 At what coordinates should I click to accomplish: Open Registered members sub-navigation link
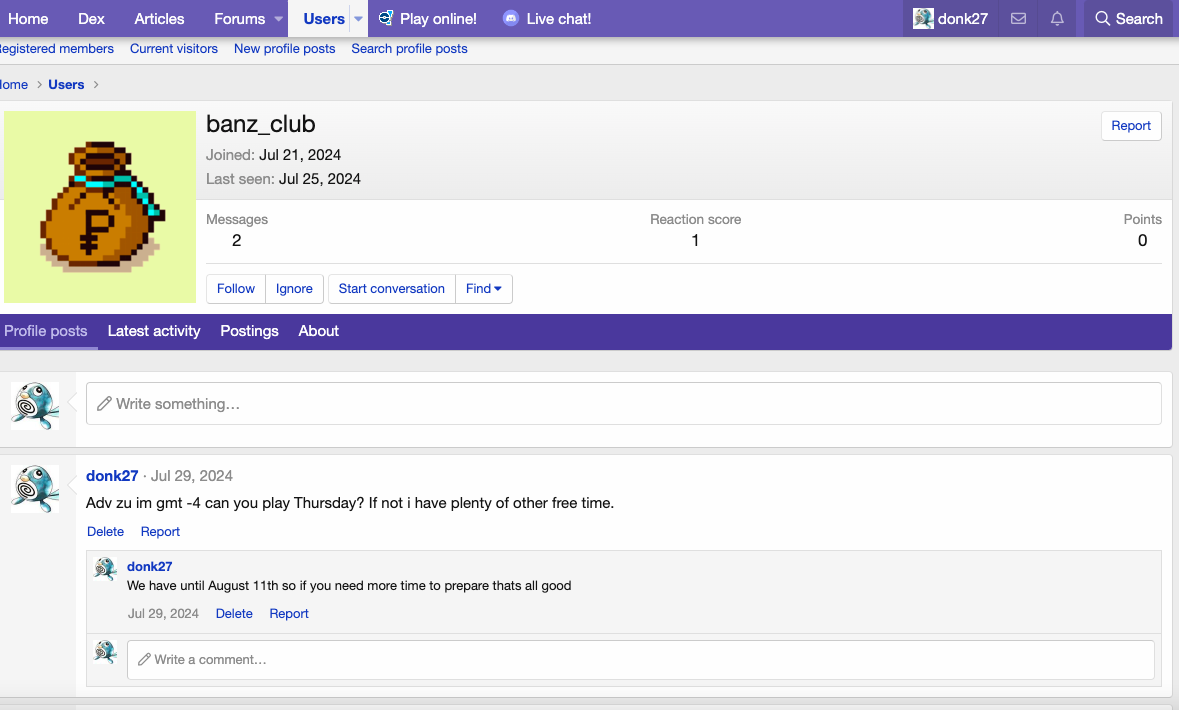coord(56,48)
